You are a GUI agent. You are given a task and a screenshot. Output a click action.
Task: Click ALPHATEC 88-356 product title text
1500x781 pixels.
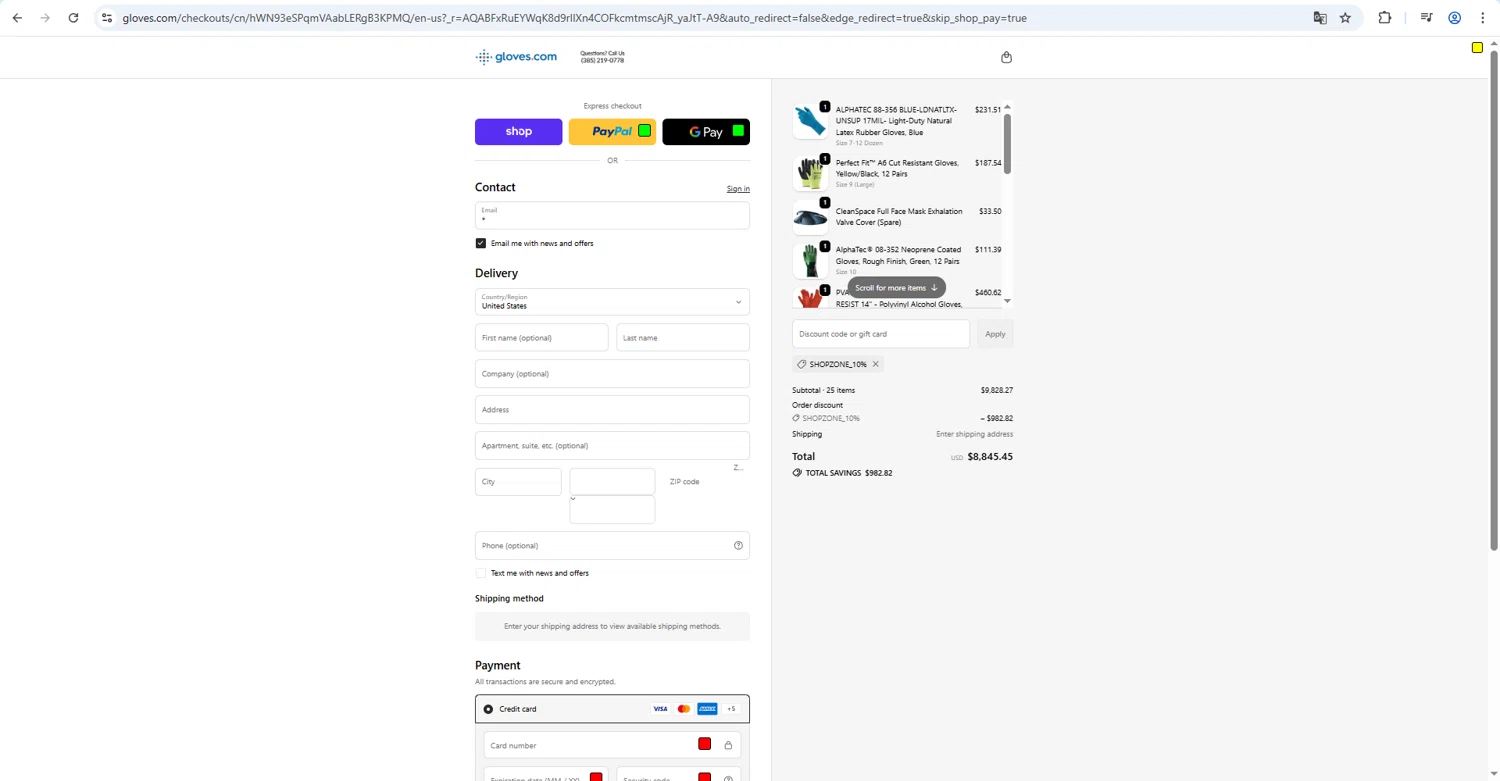click(896, 121)
